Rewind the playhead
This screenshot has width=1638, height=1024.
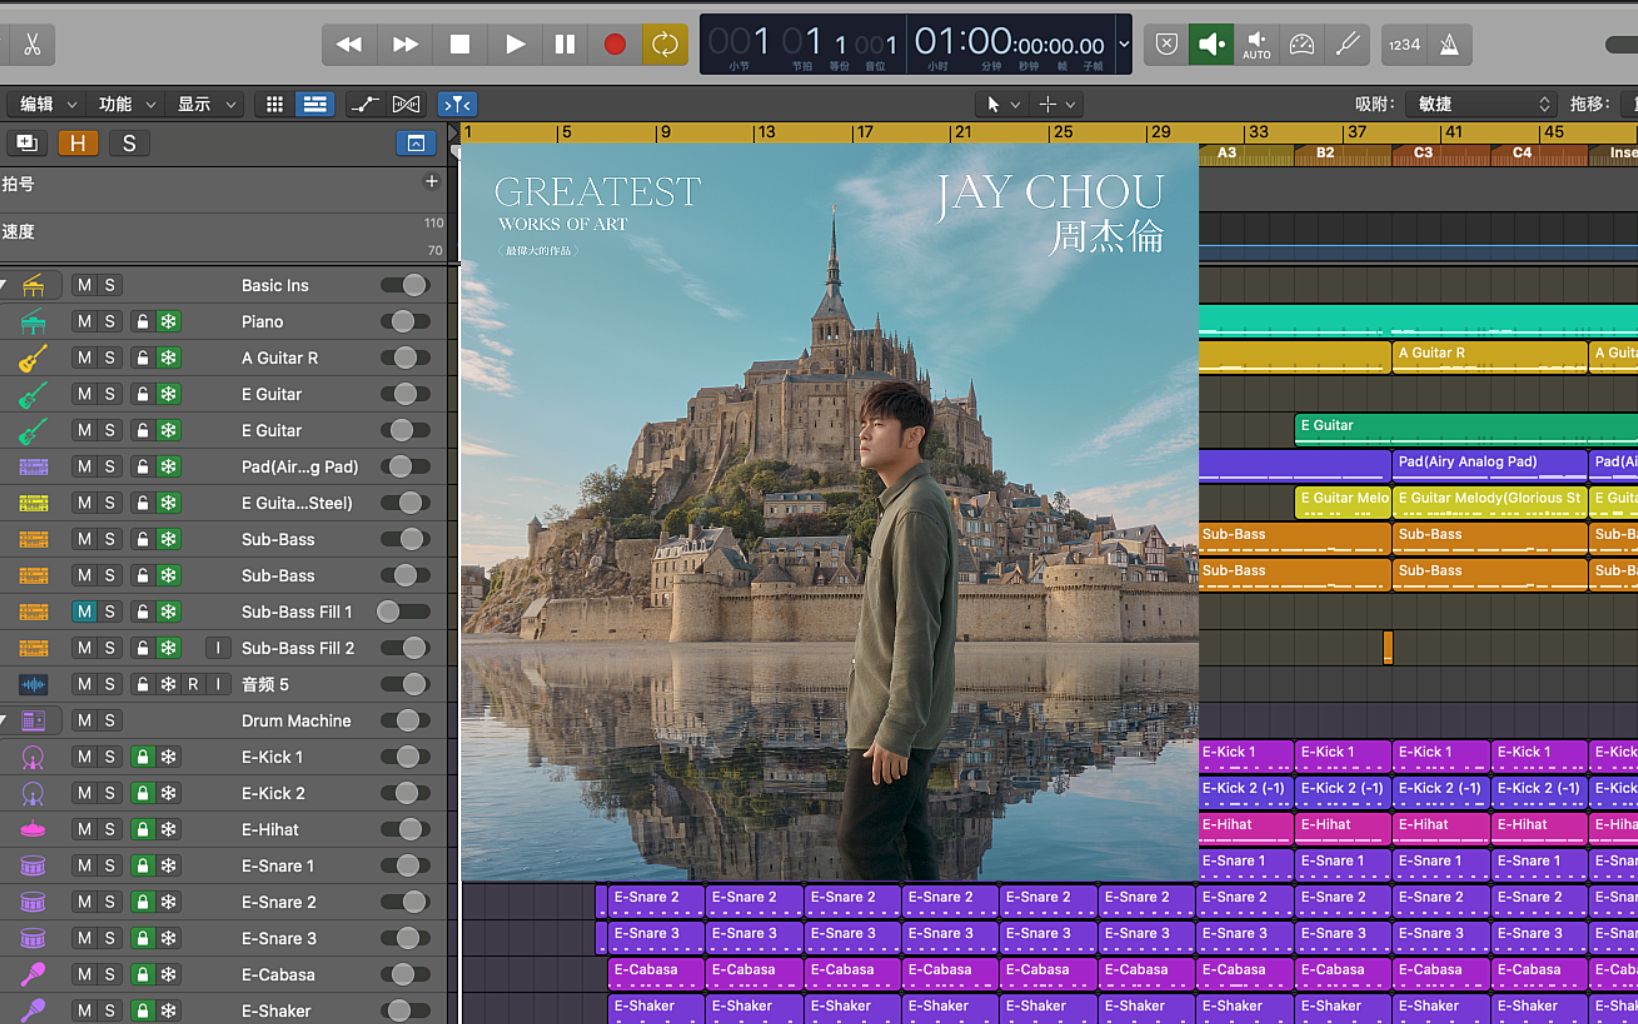point(349,45)
